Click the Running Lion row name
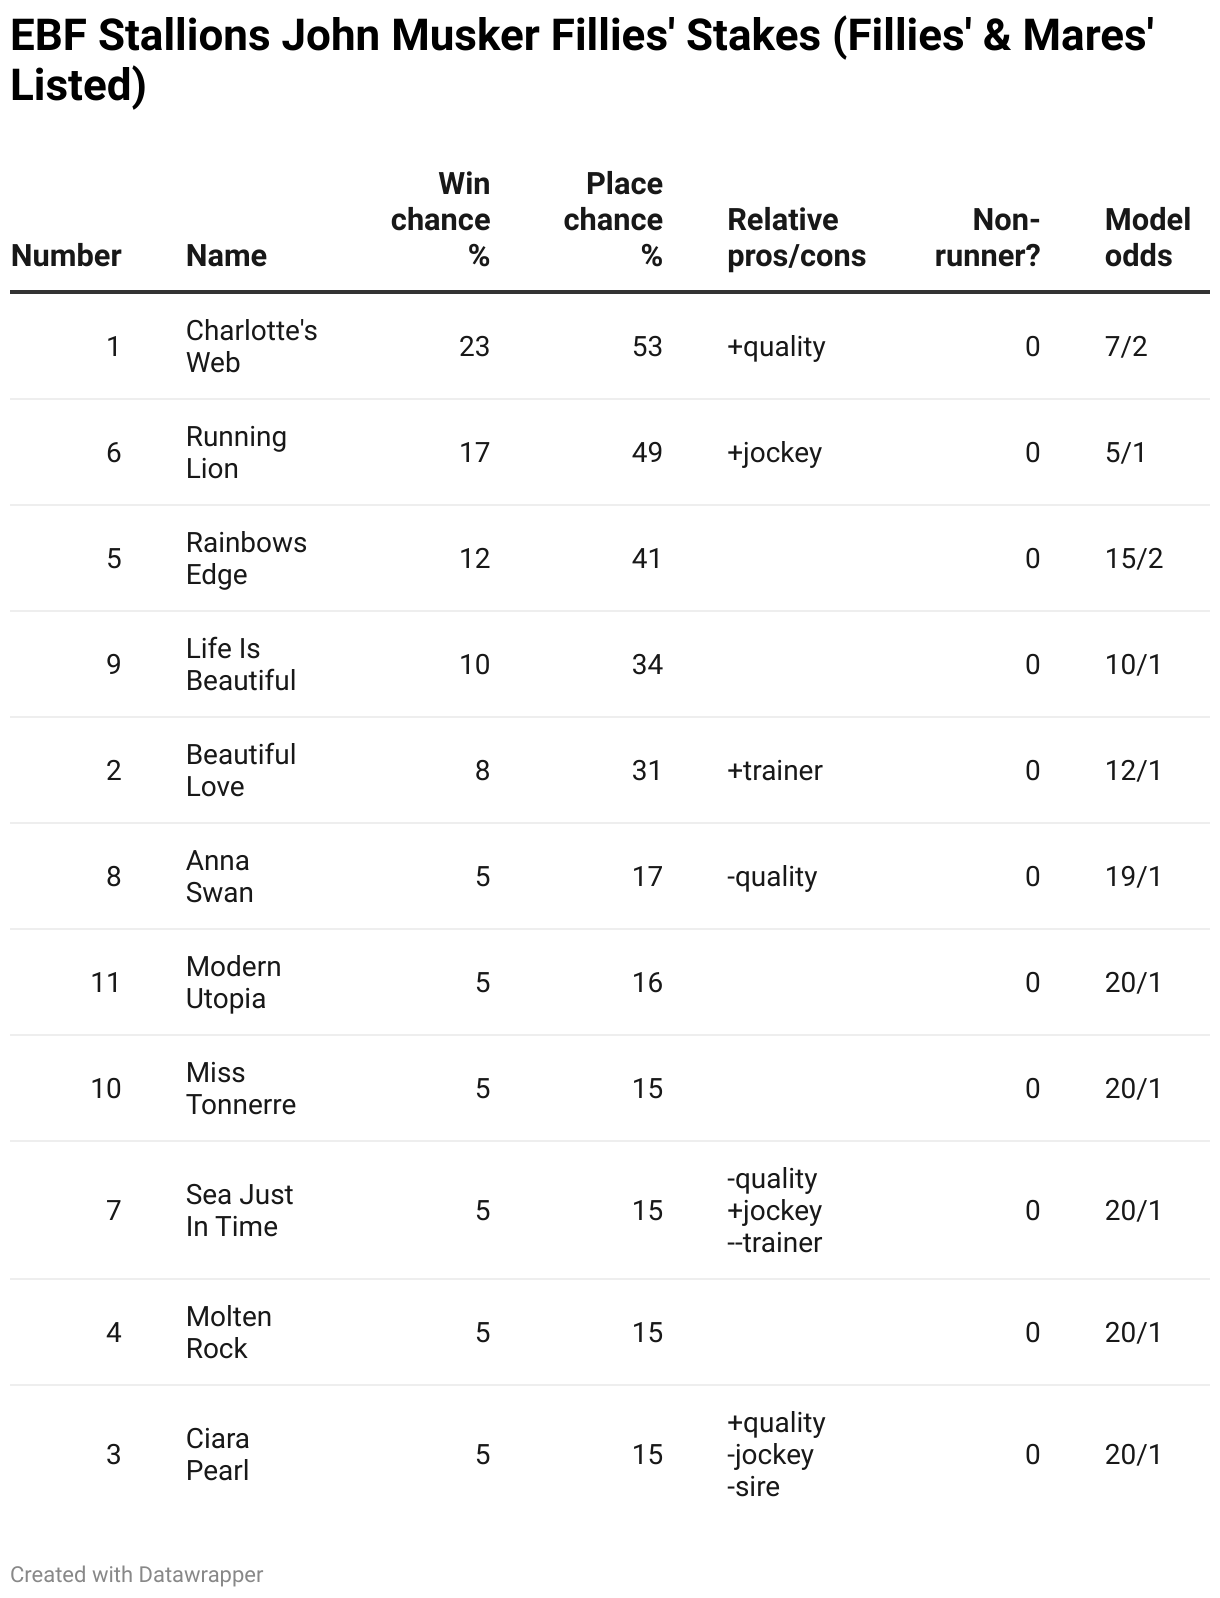 pyautogui.click(x=237, y=452)
